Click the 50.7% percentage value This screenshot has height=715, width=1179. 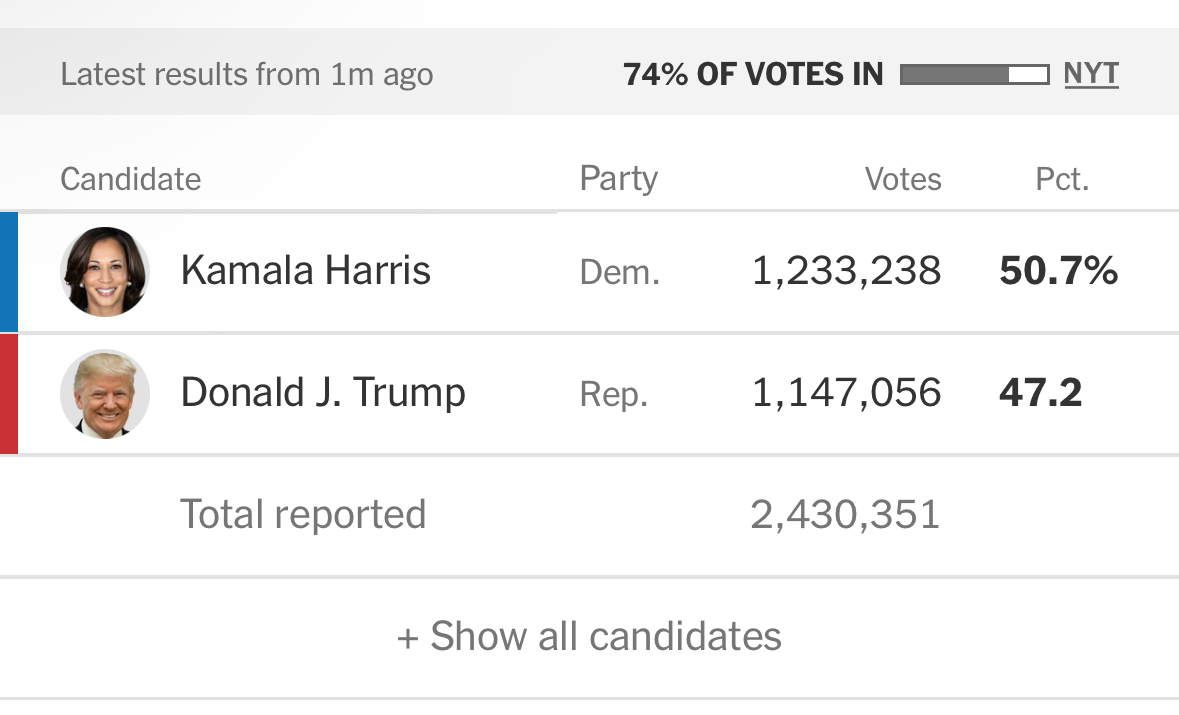pos(1058,271)
